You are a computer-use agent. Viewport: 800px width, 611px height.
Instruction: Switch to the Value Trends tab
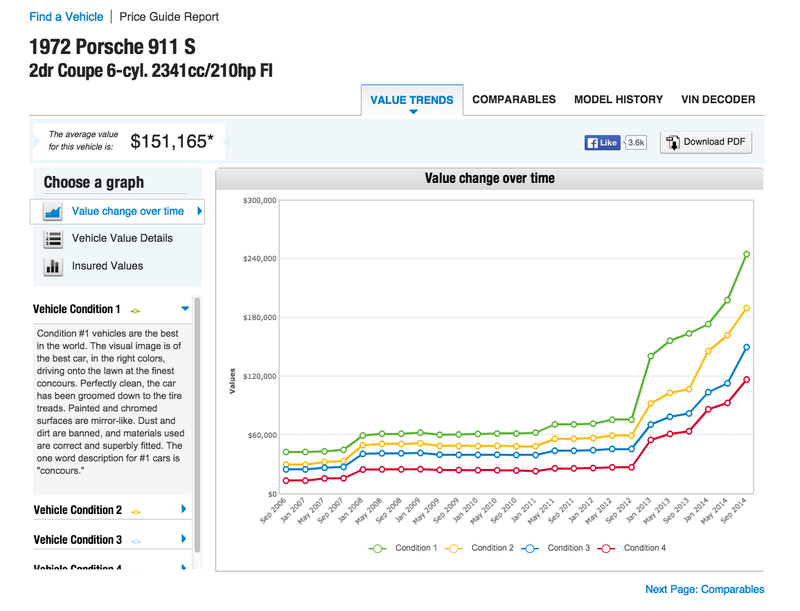tap(412, 100)
